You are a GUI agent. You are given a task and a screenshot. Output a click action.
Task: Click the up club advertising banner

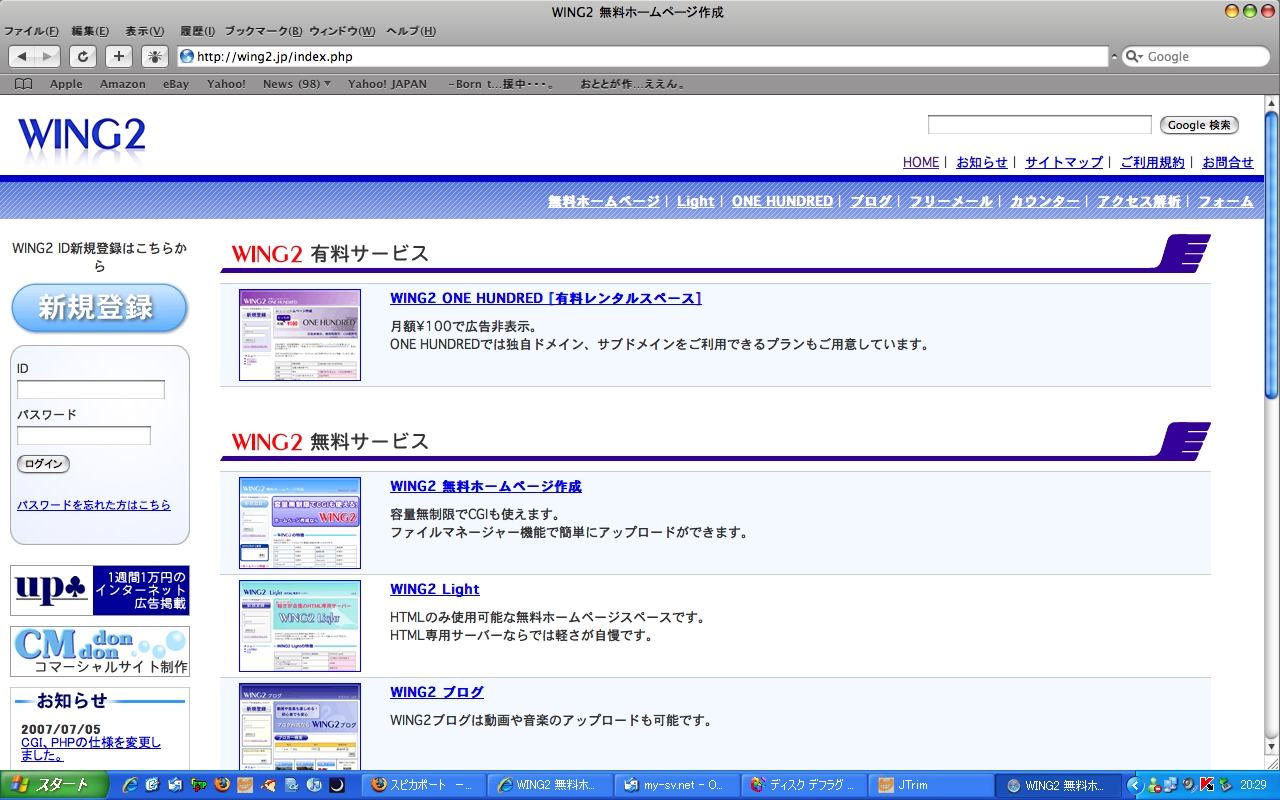[x=100, y=591]
